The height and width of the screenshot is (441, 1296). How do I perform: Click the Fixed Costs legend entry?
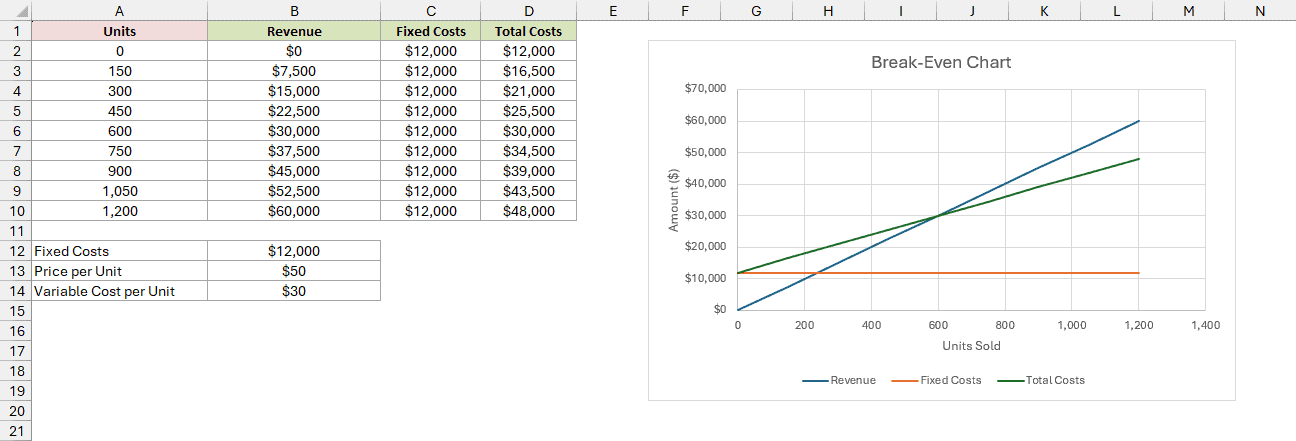click(936, 380)
